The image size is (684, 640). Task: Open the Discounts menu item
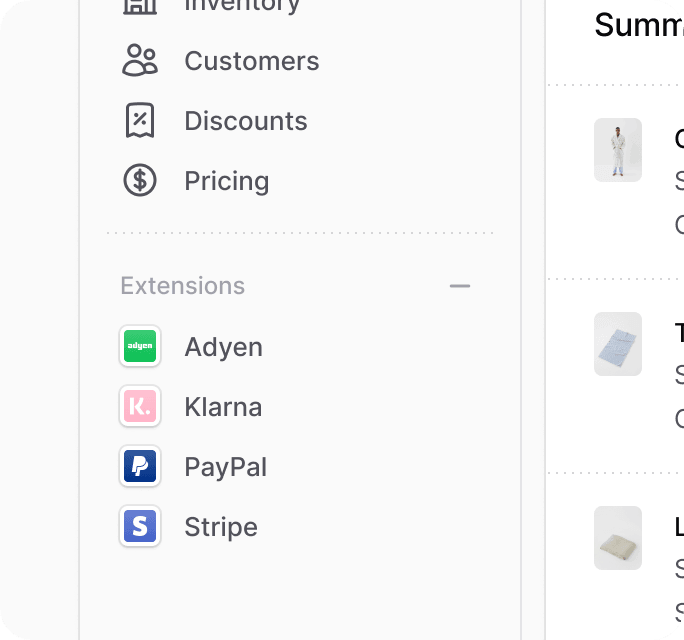[246, 121]
